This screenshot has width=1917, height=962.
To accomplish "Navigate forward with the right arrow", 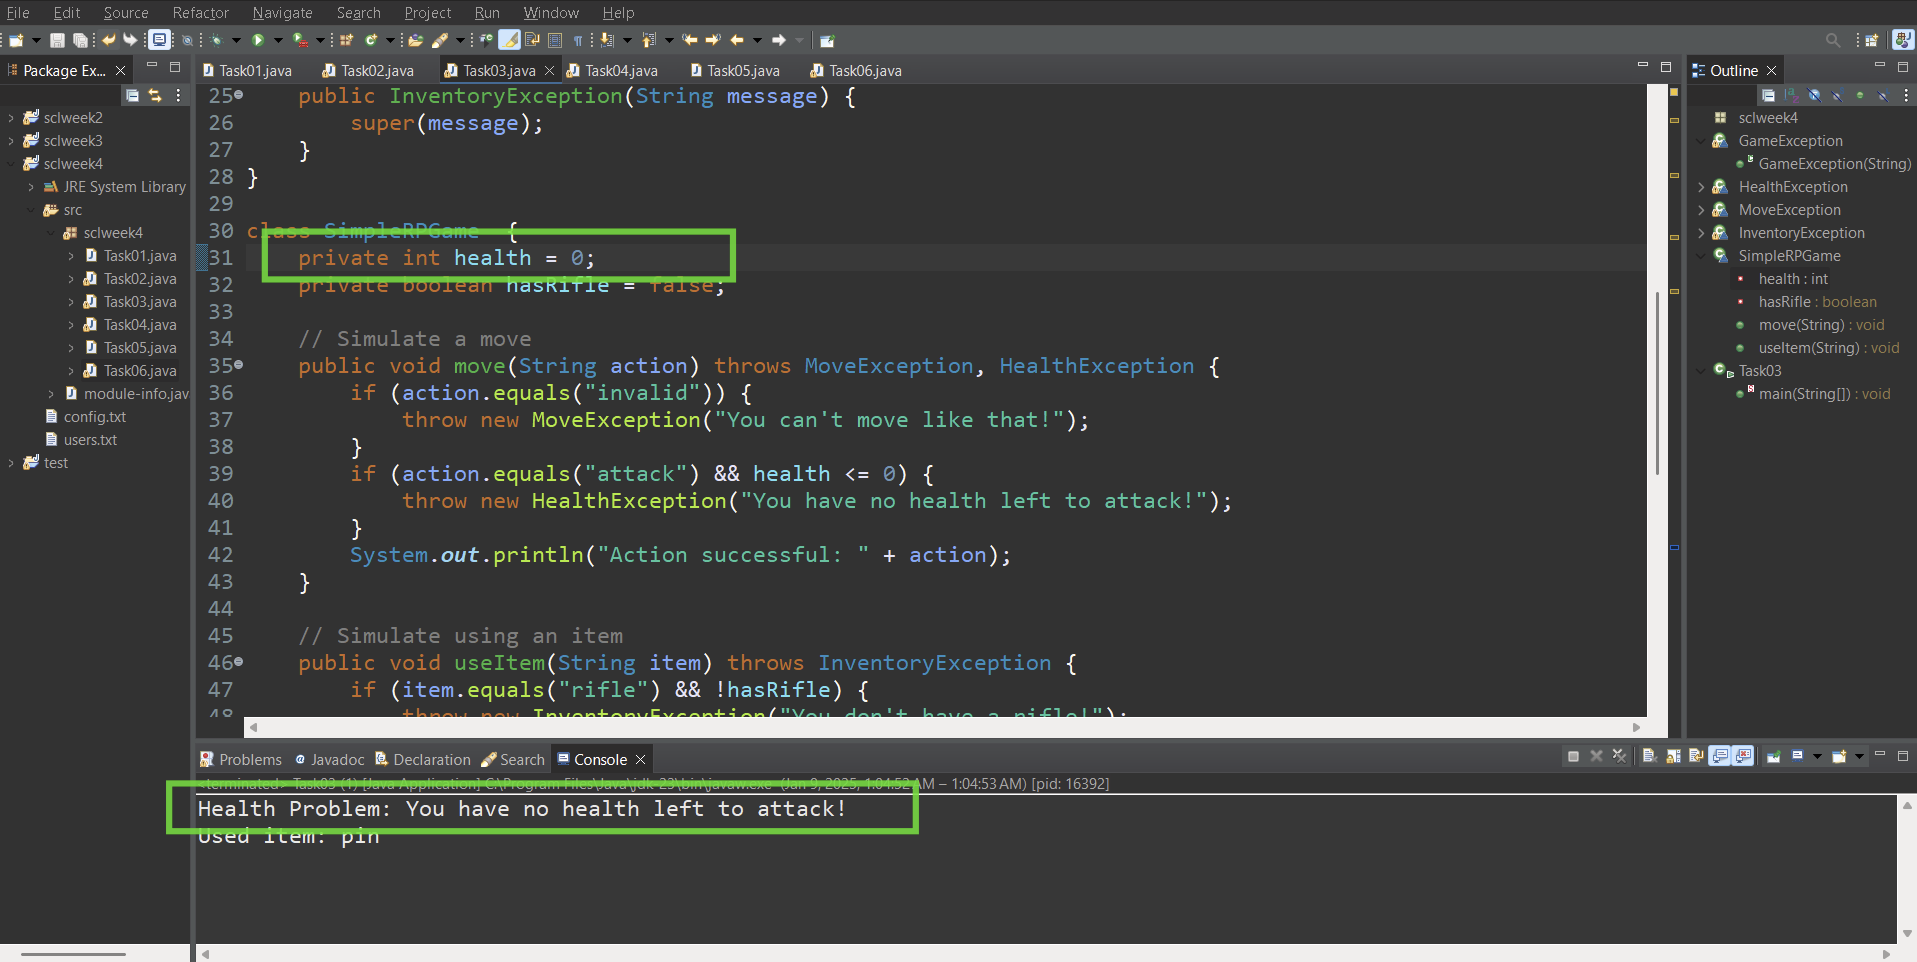I will click(x=779, y=40).
